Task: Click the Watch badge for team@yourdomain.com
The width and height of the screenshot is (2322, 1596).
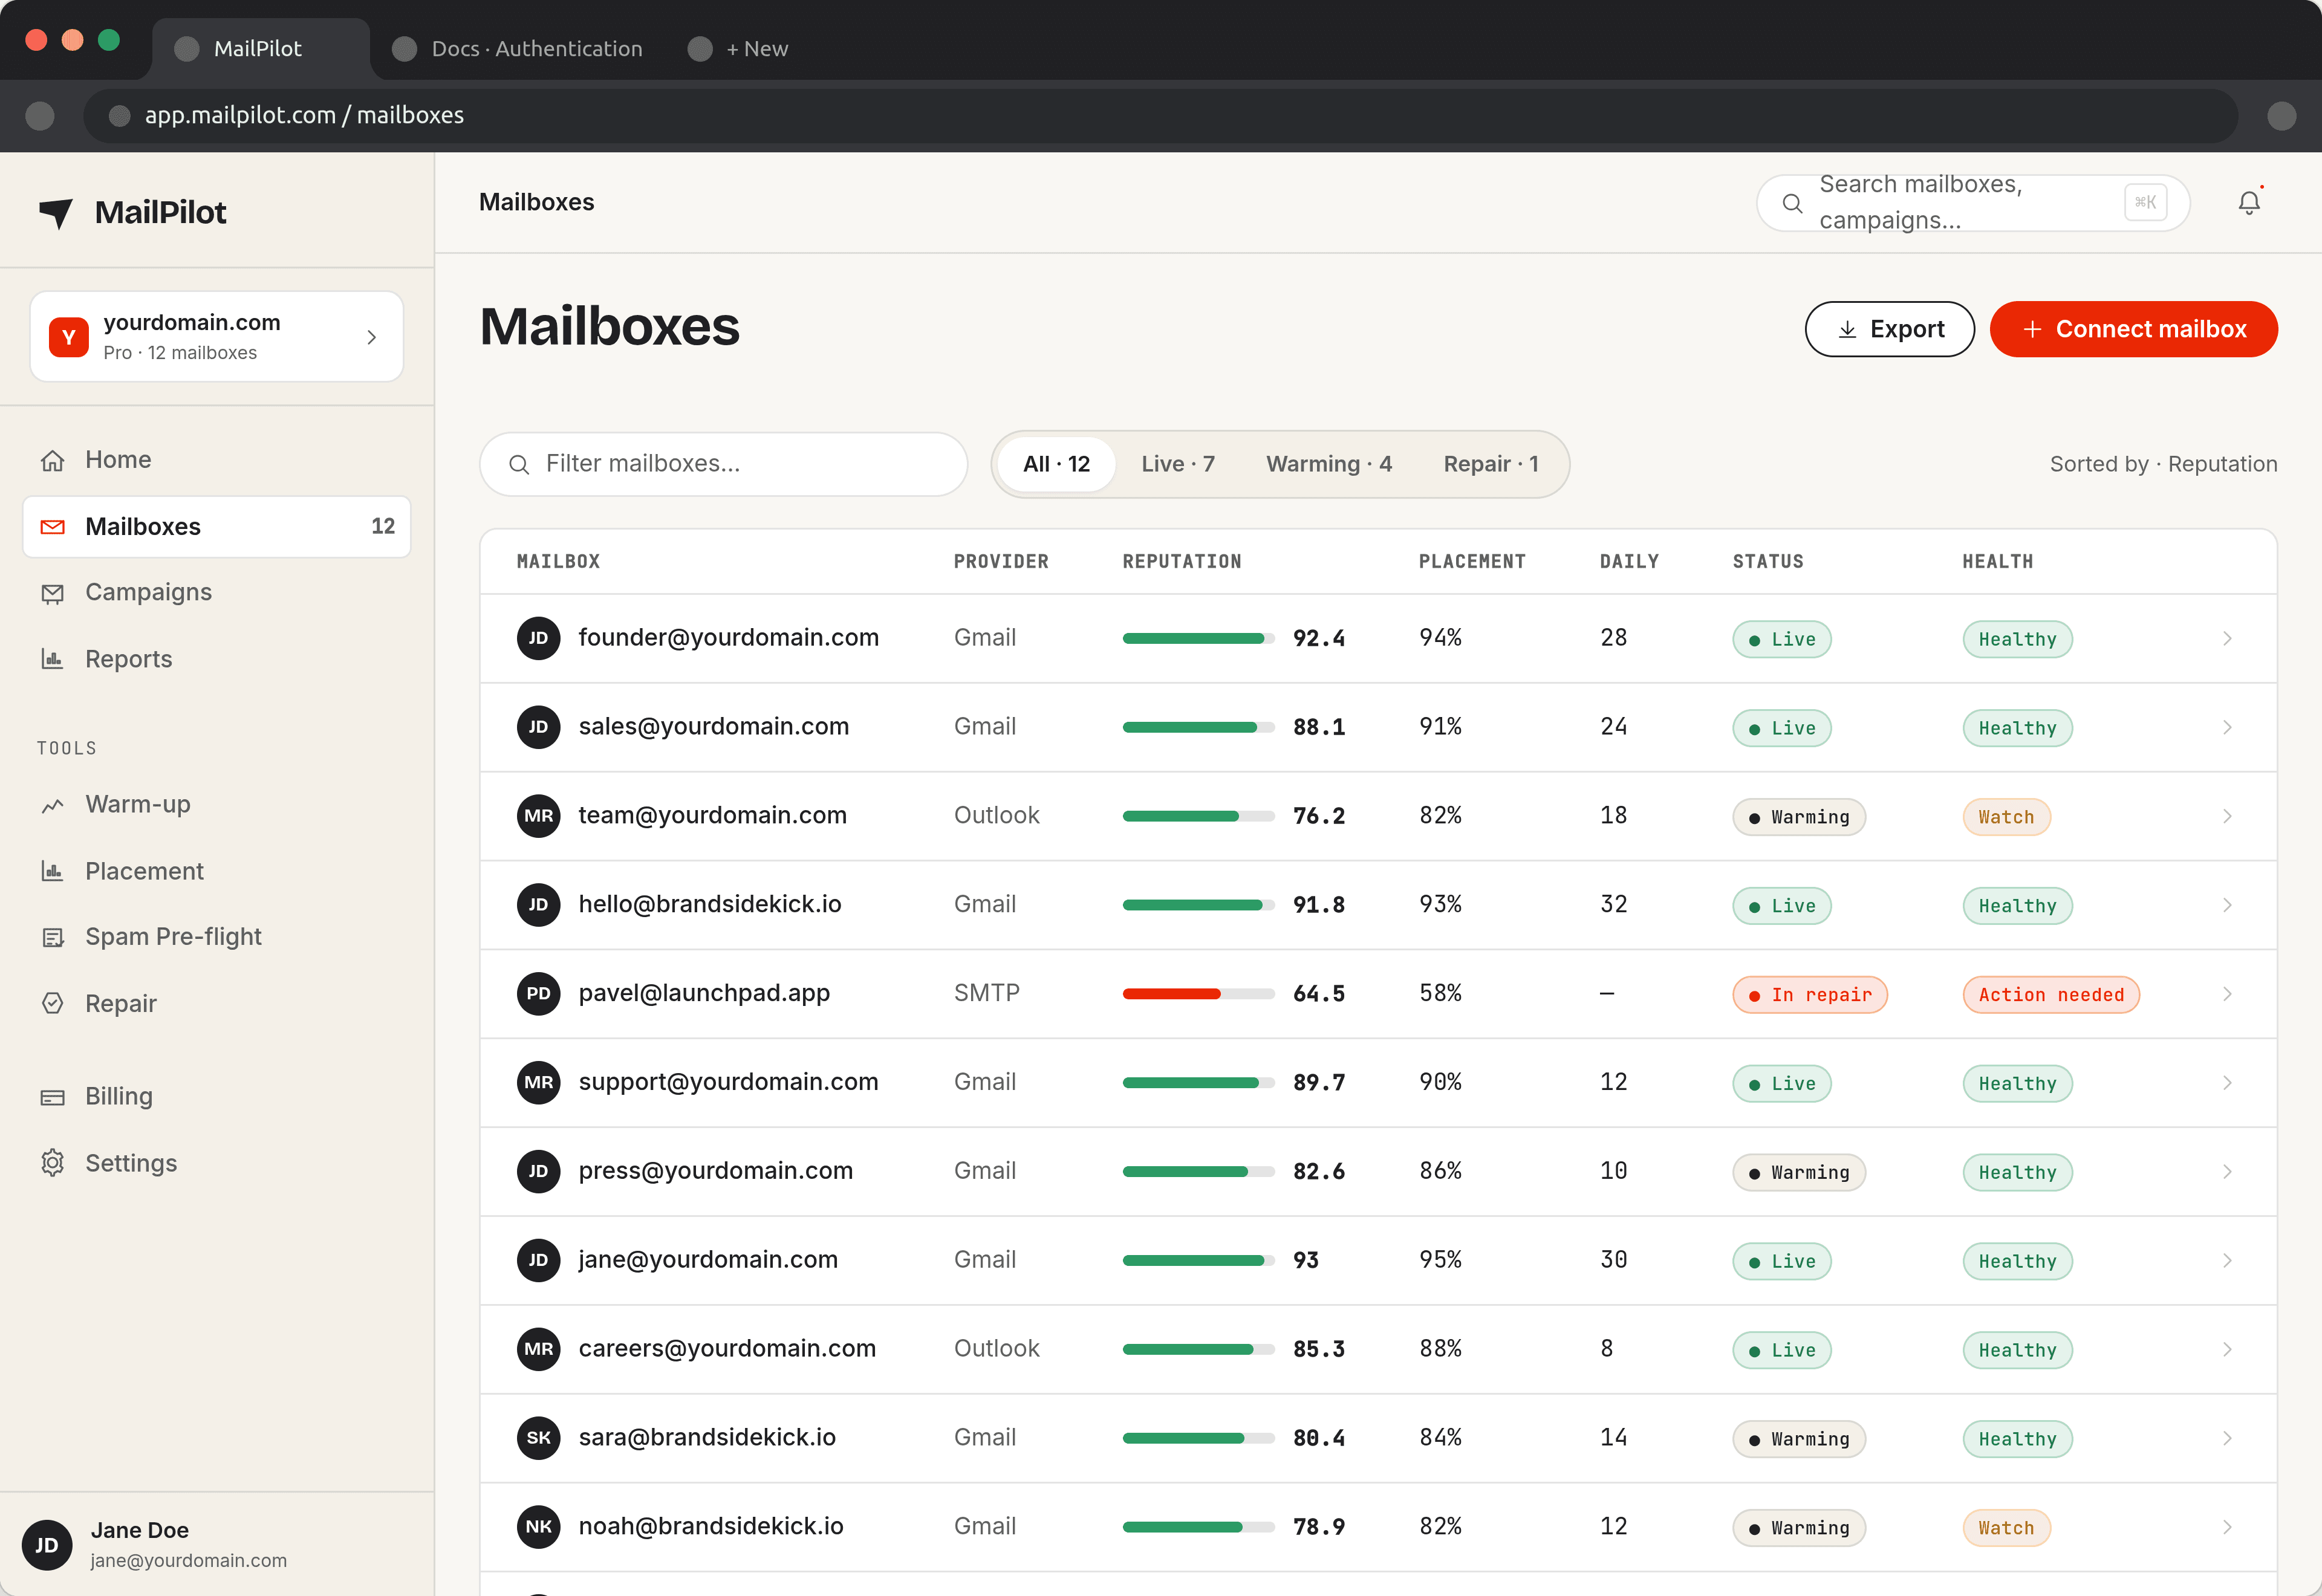Action: (2006, 817)
